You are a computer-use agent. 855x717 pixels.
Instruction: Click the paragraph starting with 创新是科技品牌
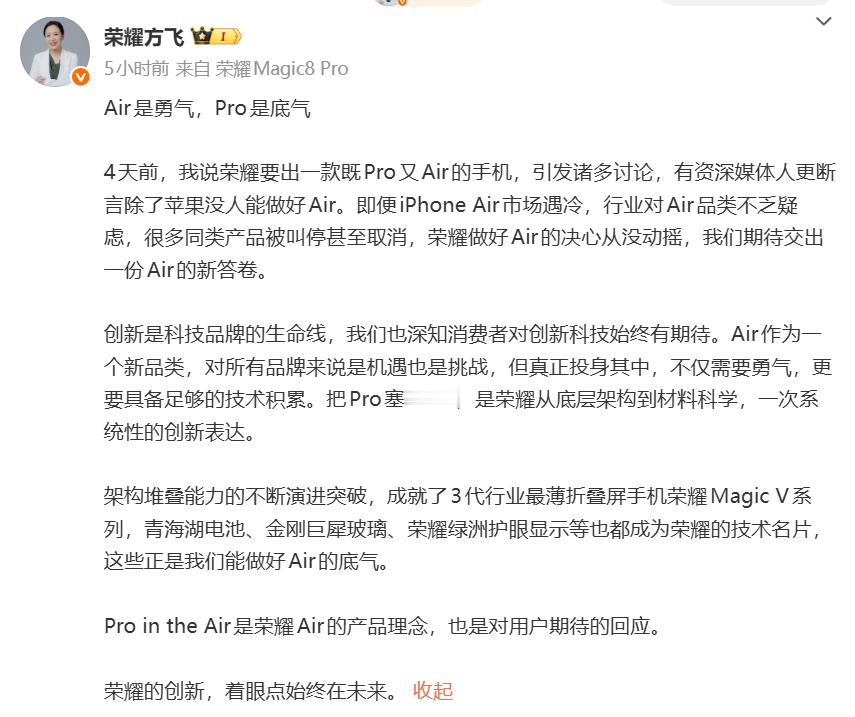(468, 383)
